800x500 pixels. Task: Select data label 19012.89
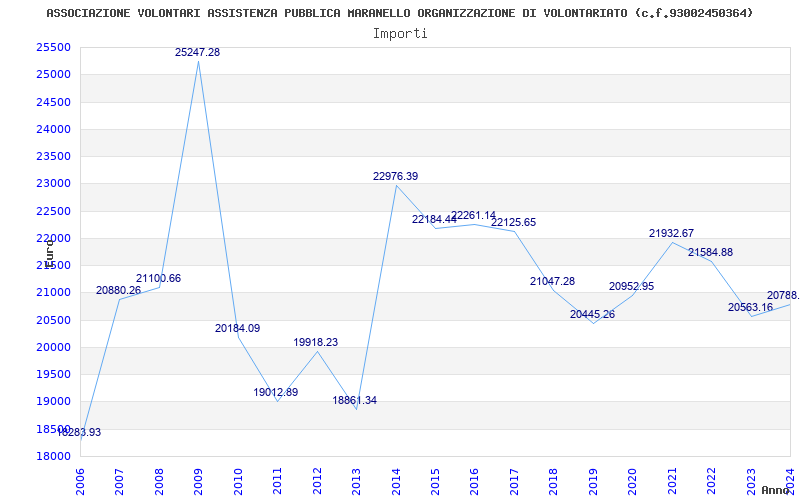276,392
